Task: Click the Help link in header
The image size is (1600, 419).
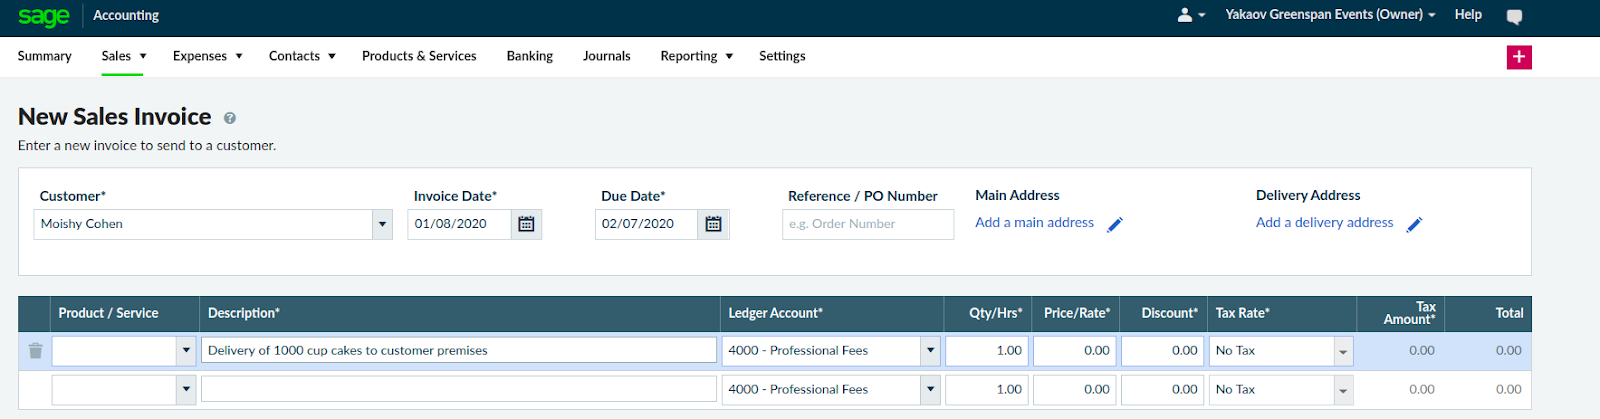Action: pyautogui.click(x=1468, y=15)
